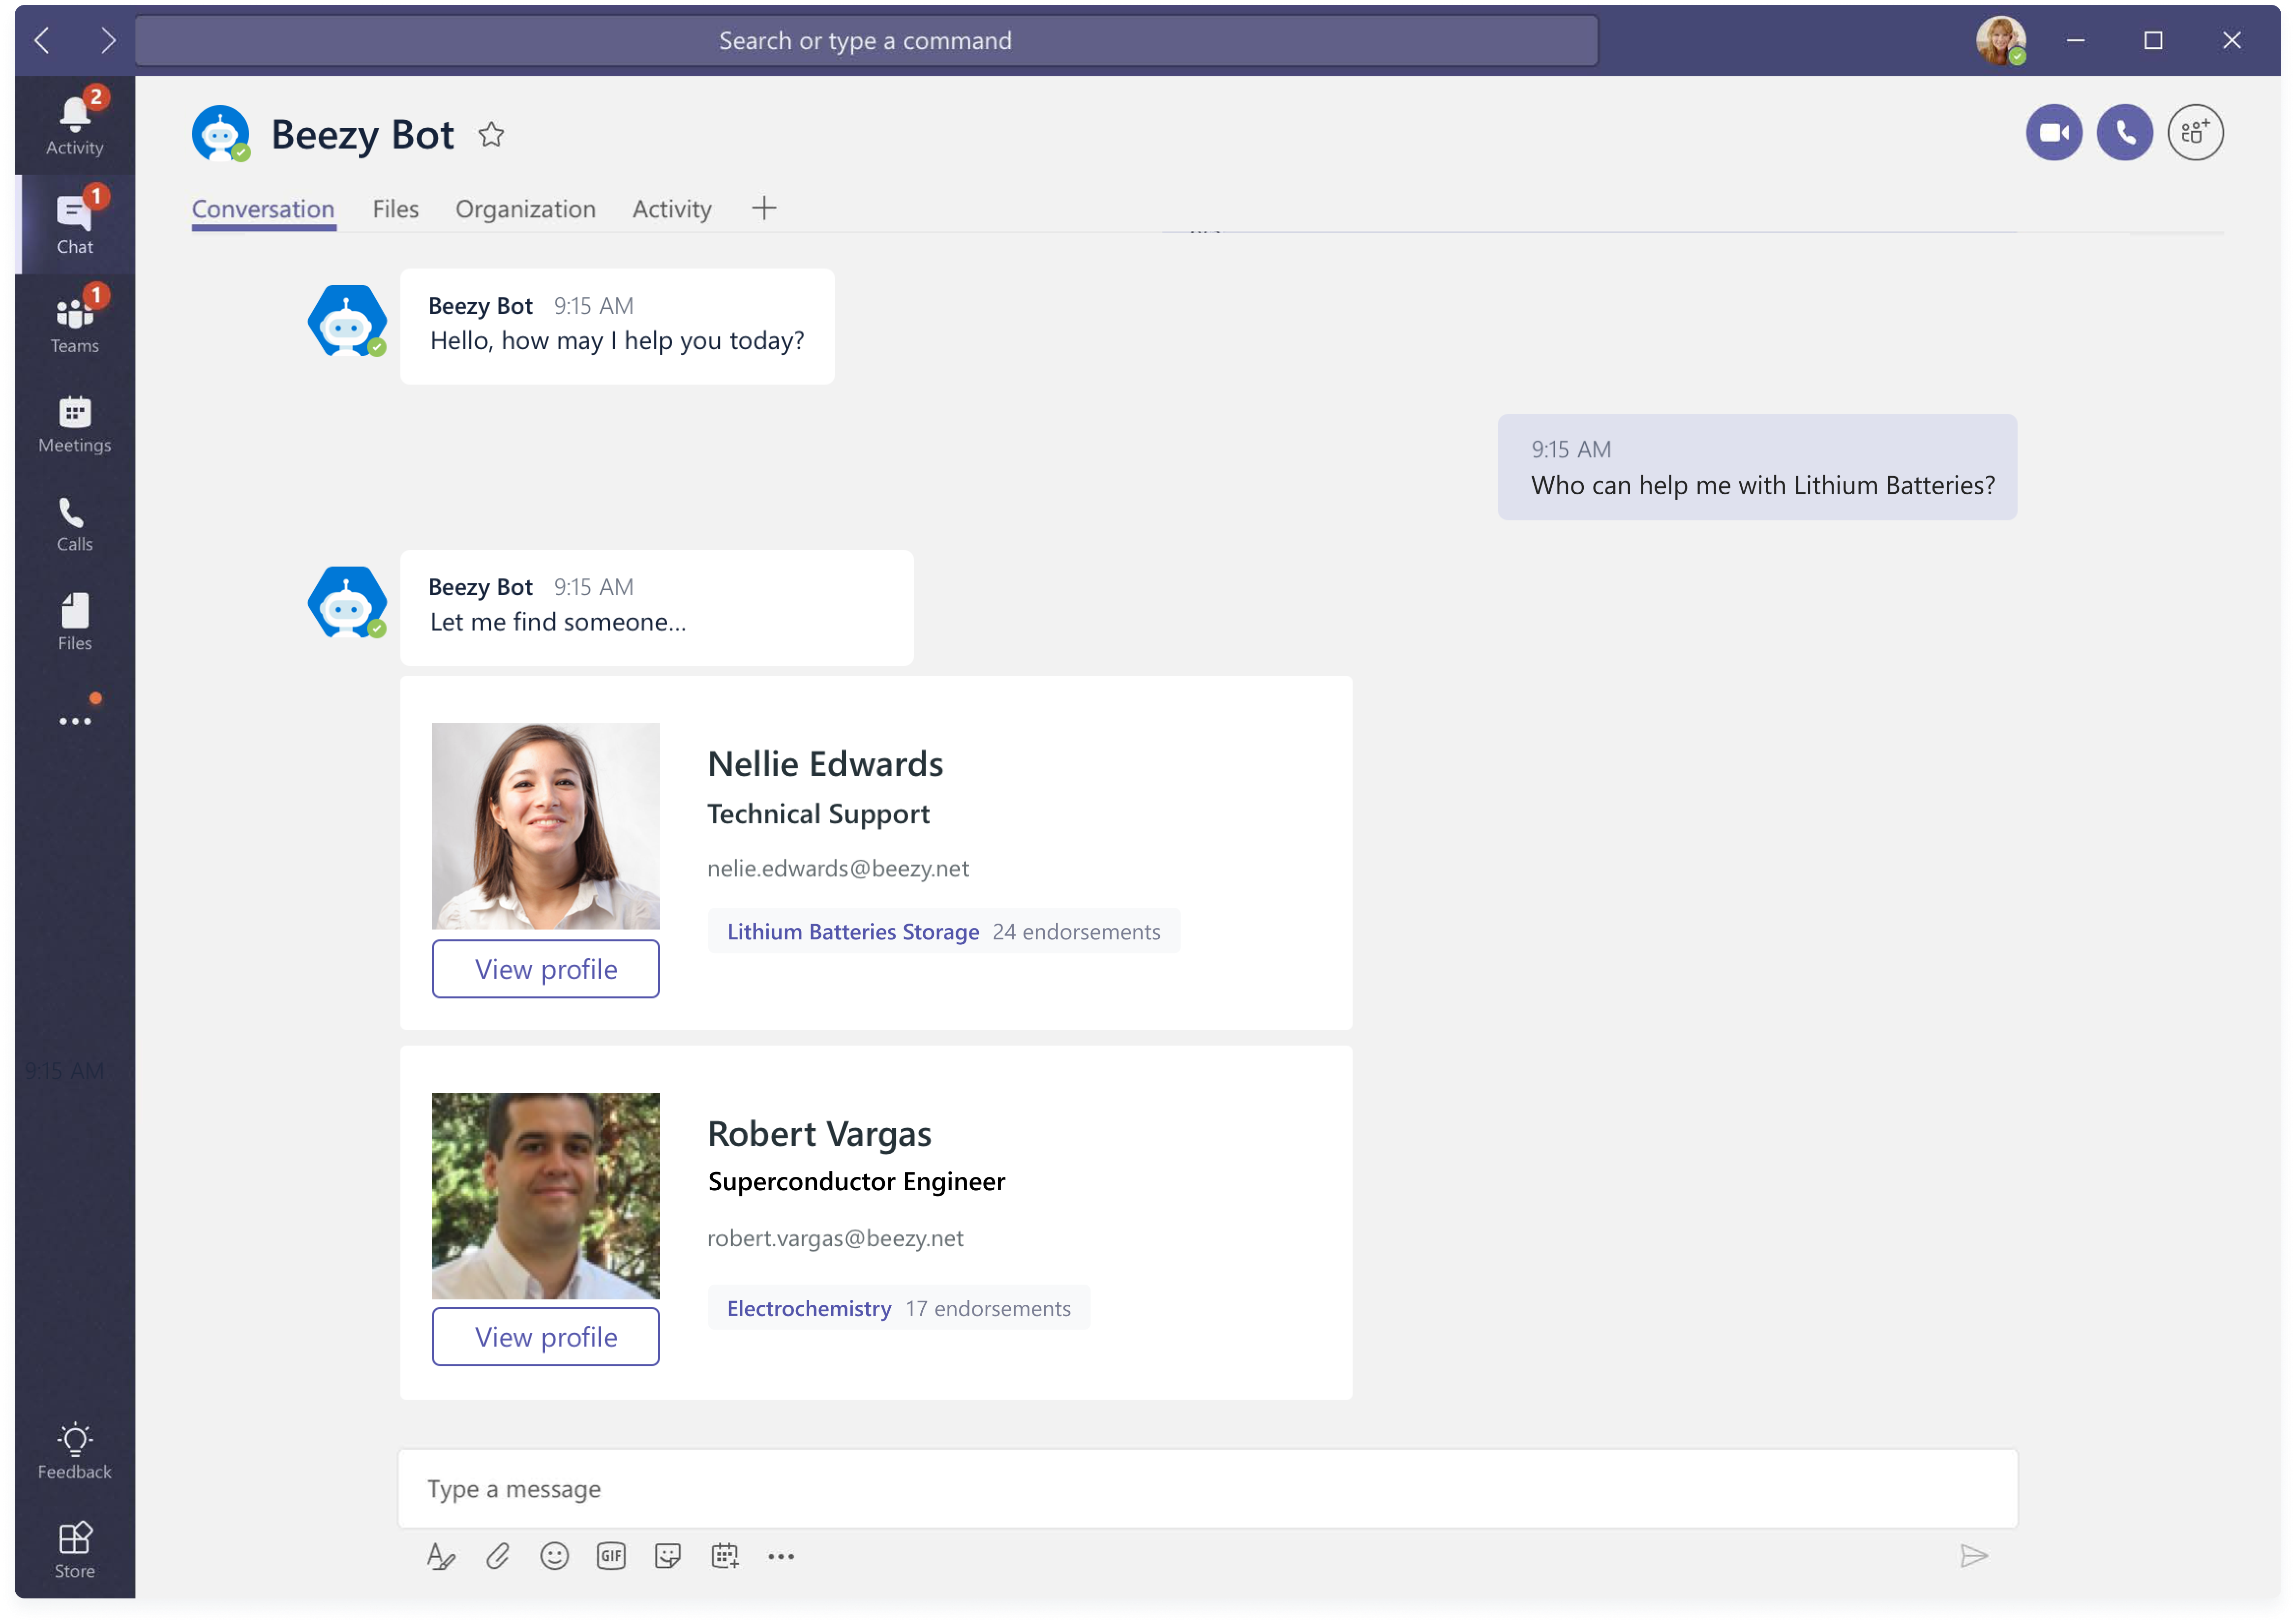Add a new tab with plus
This screenshot has height=1623, width=2296.
764,208
